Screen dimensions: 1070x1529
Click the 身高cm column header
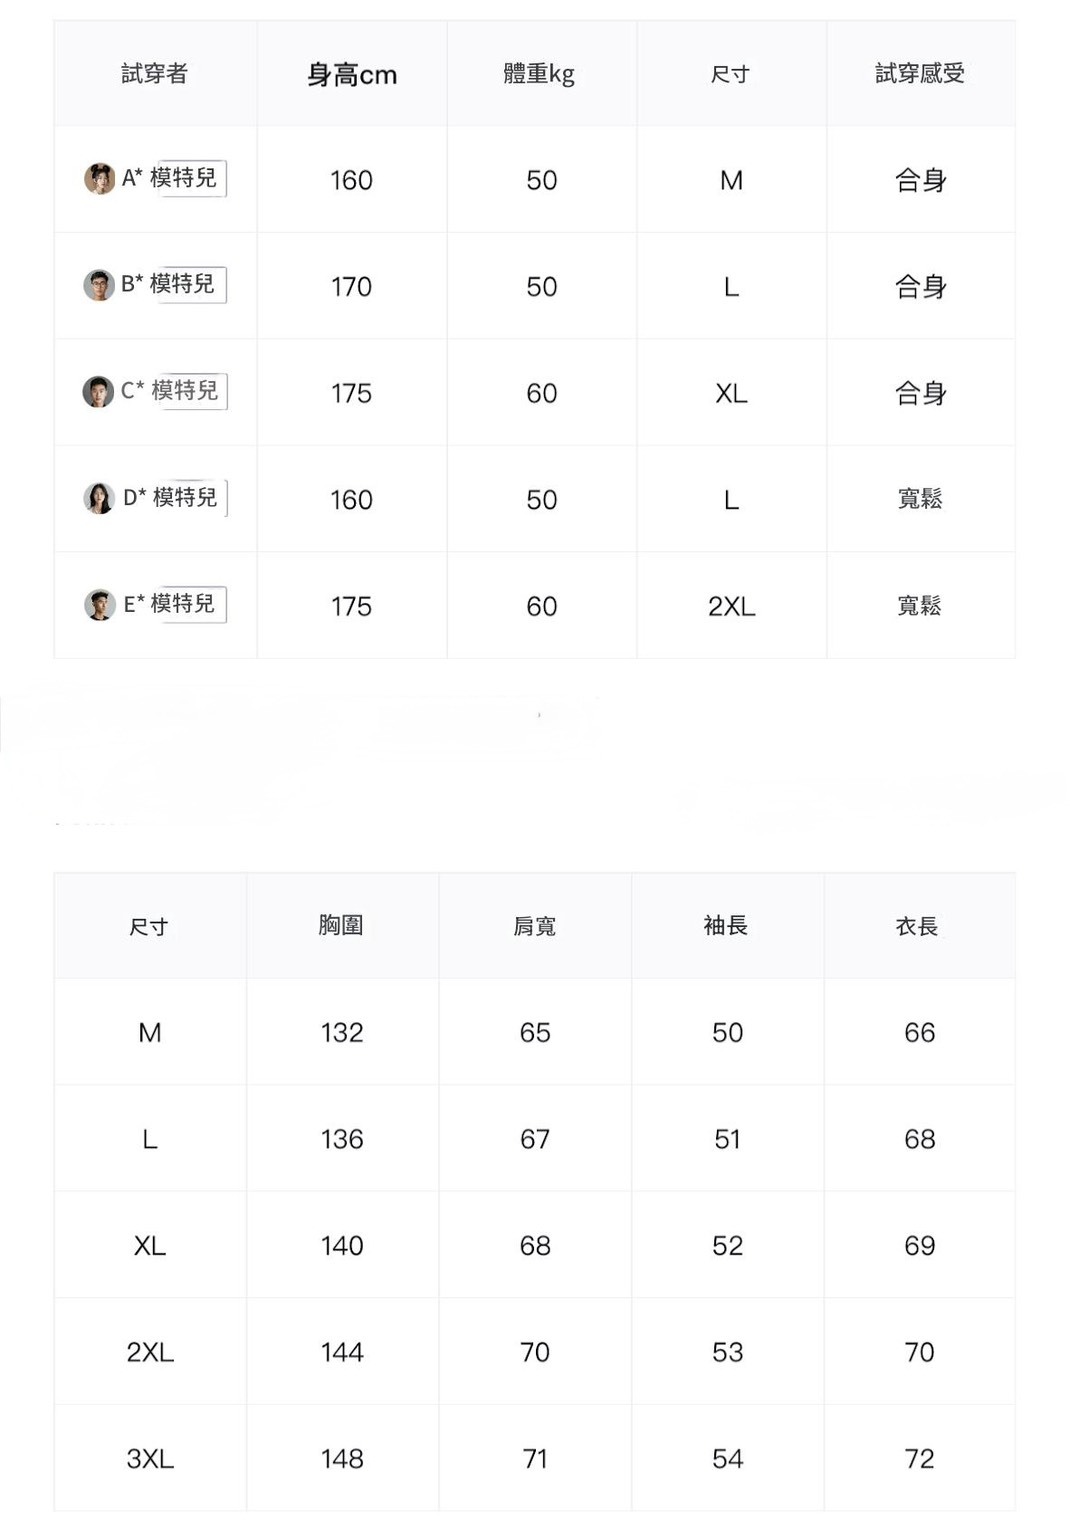pos(352,75)
